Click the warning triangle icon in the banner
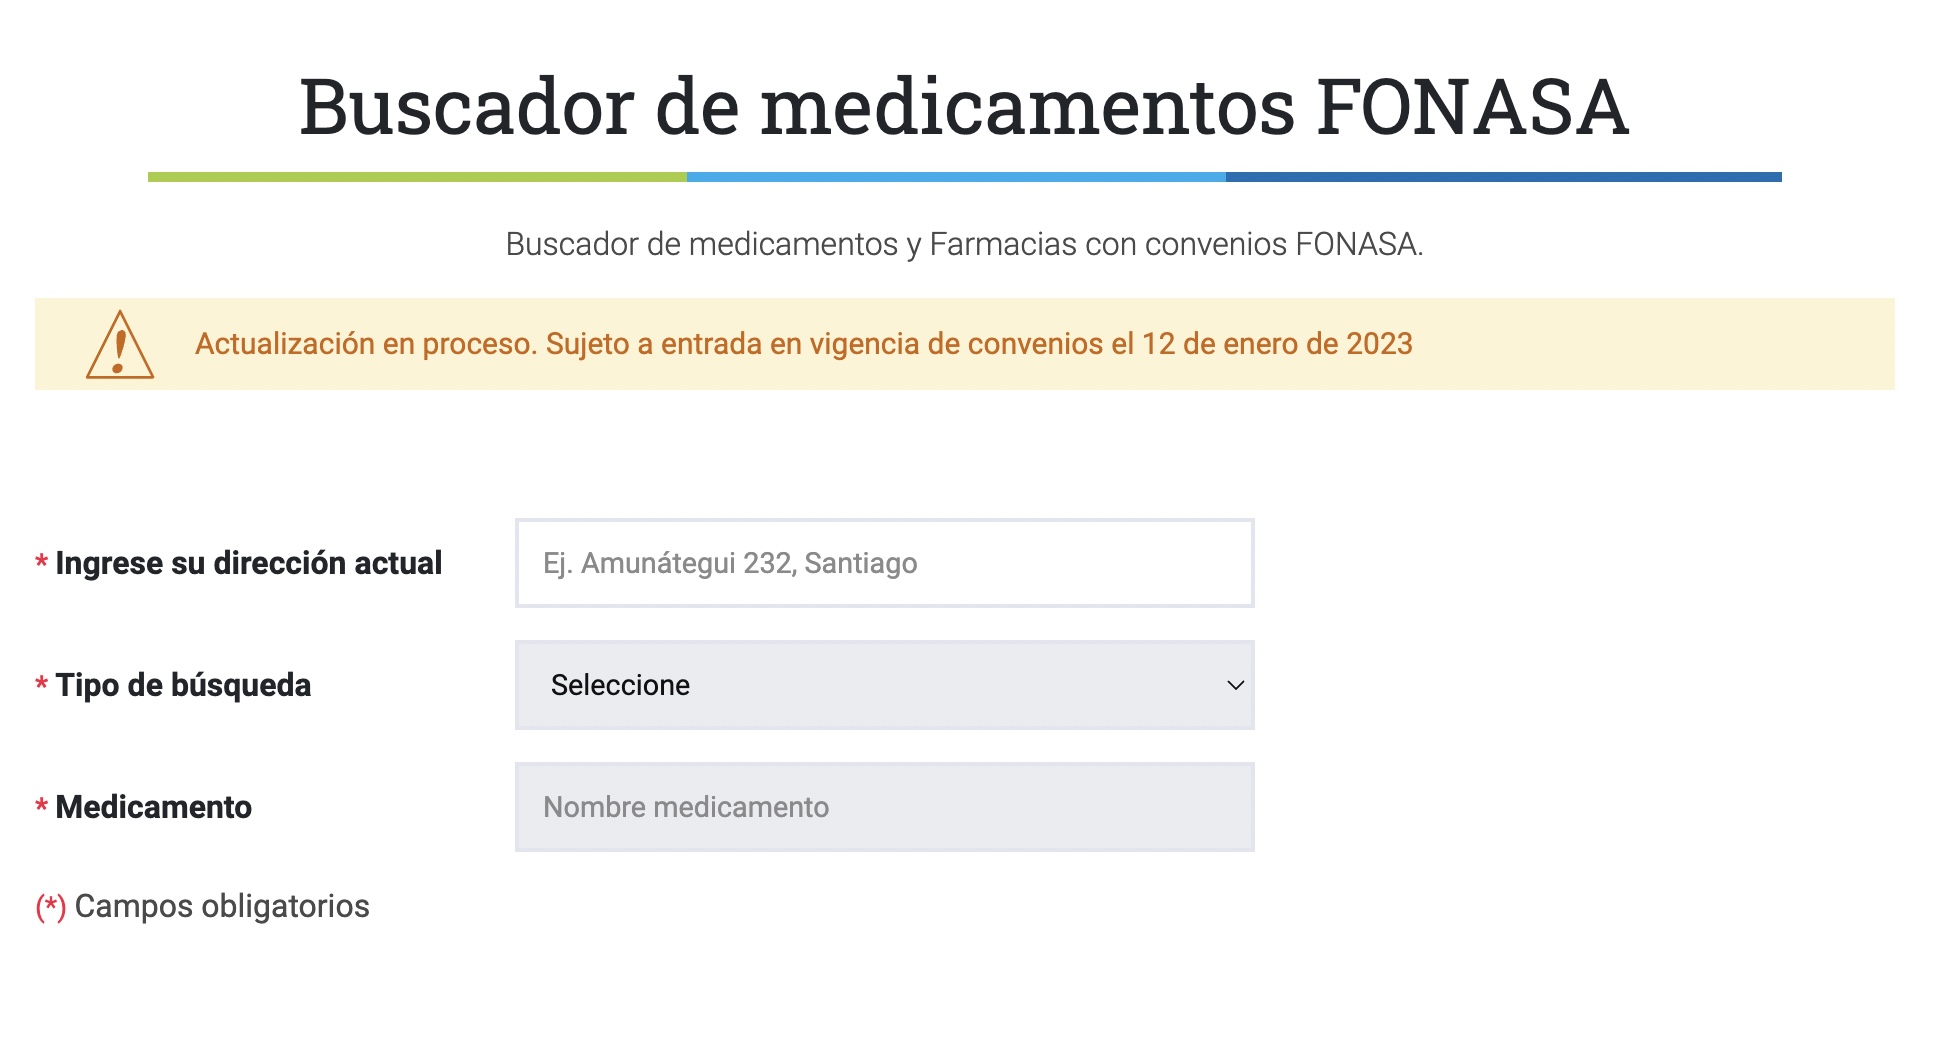1952x1054 pixels. click(120, 344)
